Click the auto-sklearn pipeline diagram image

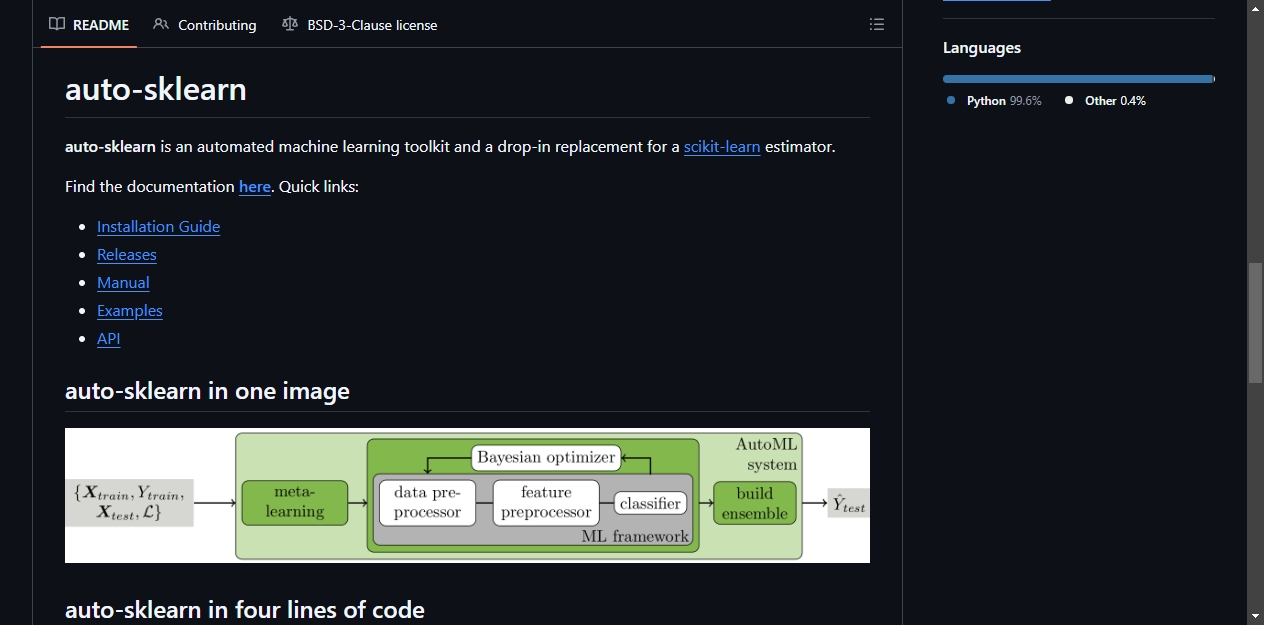(x=467, y=495)
